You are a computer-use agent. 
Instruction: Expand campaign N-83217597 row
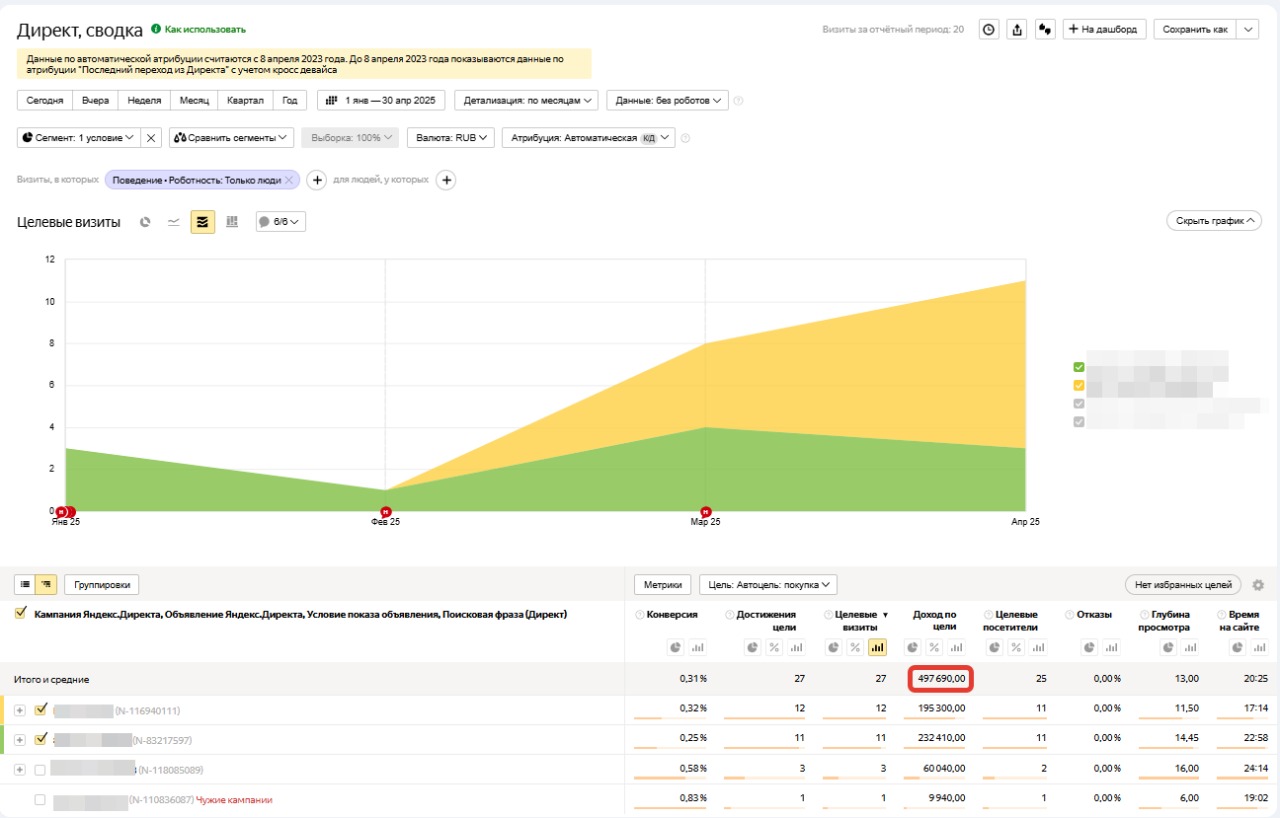[19, 740]
